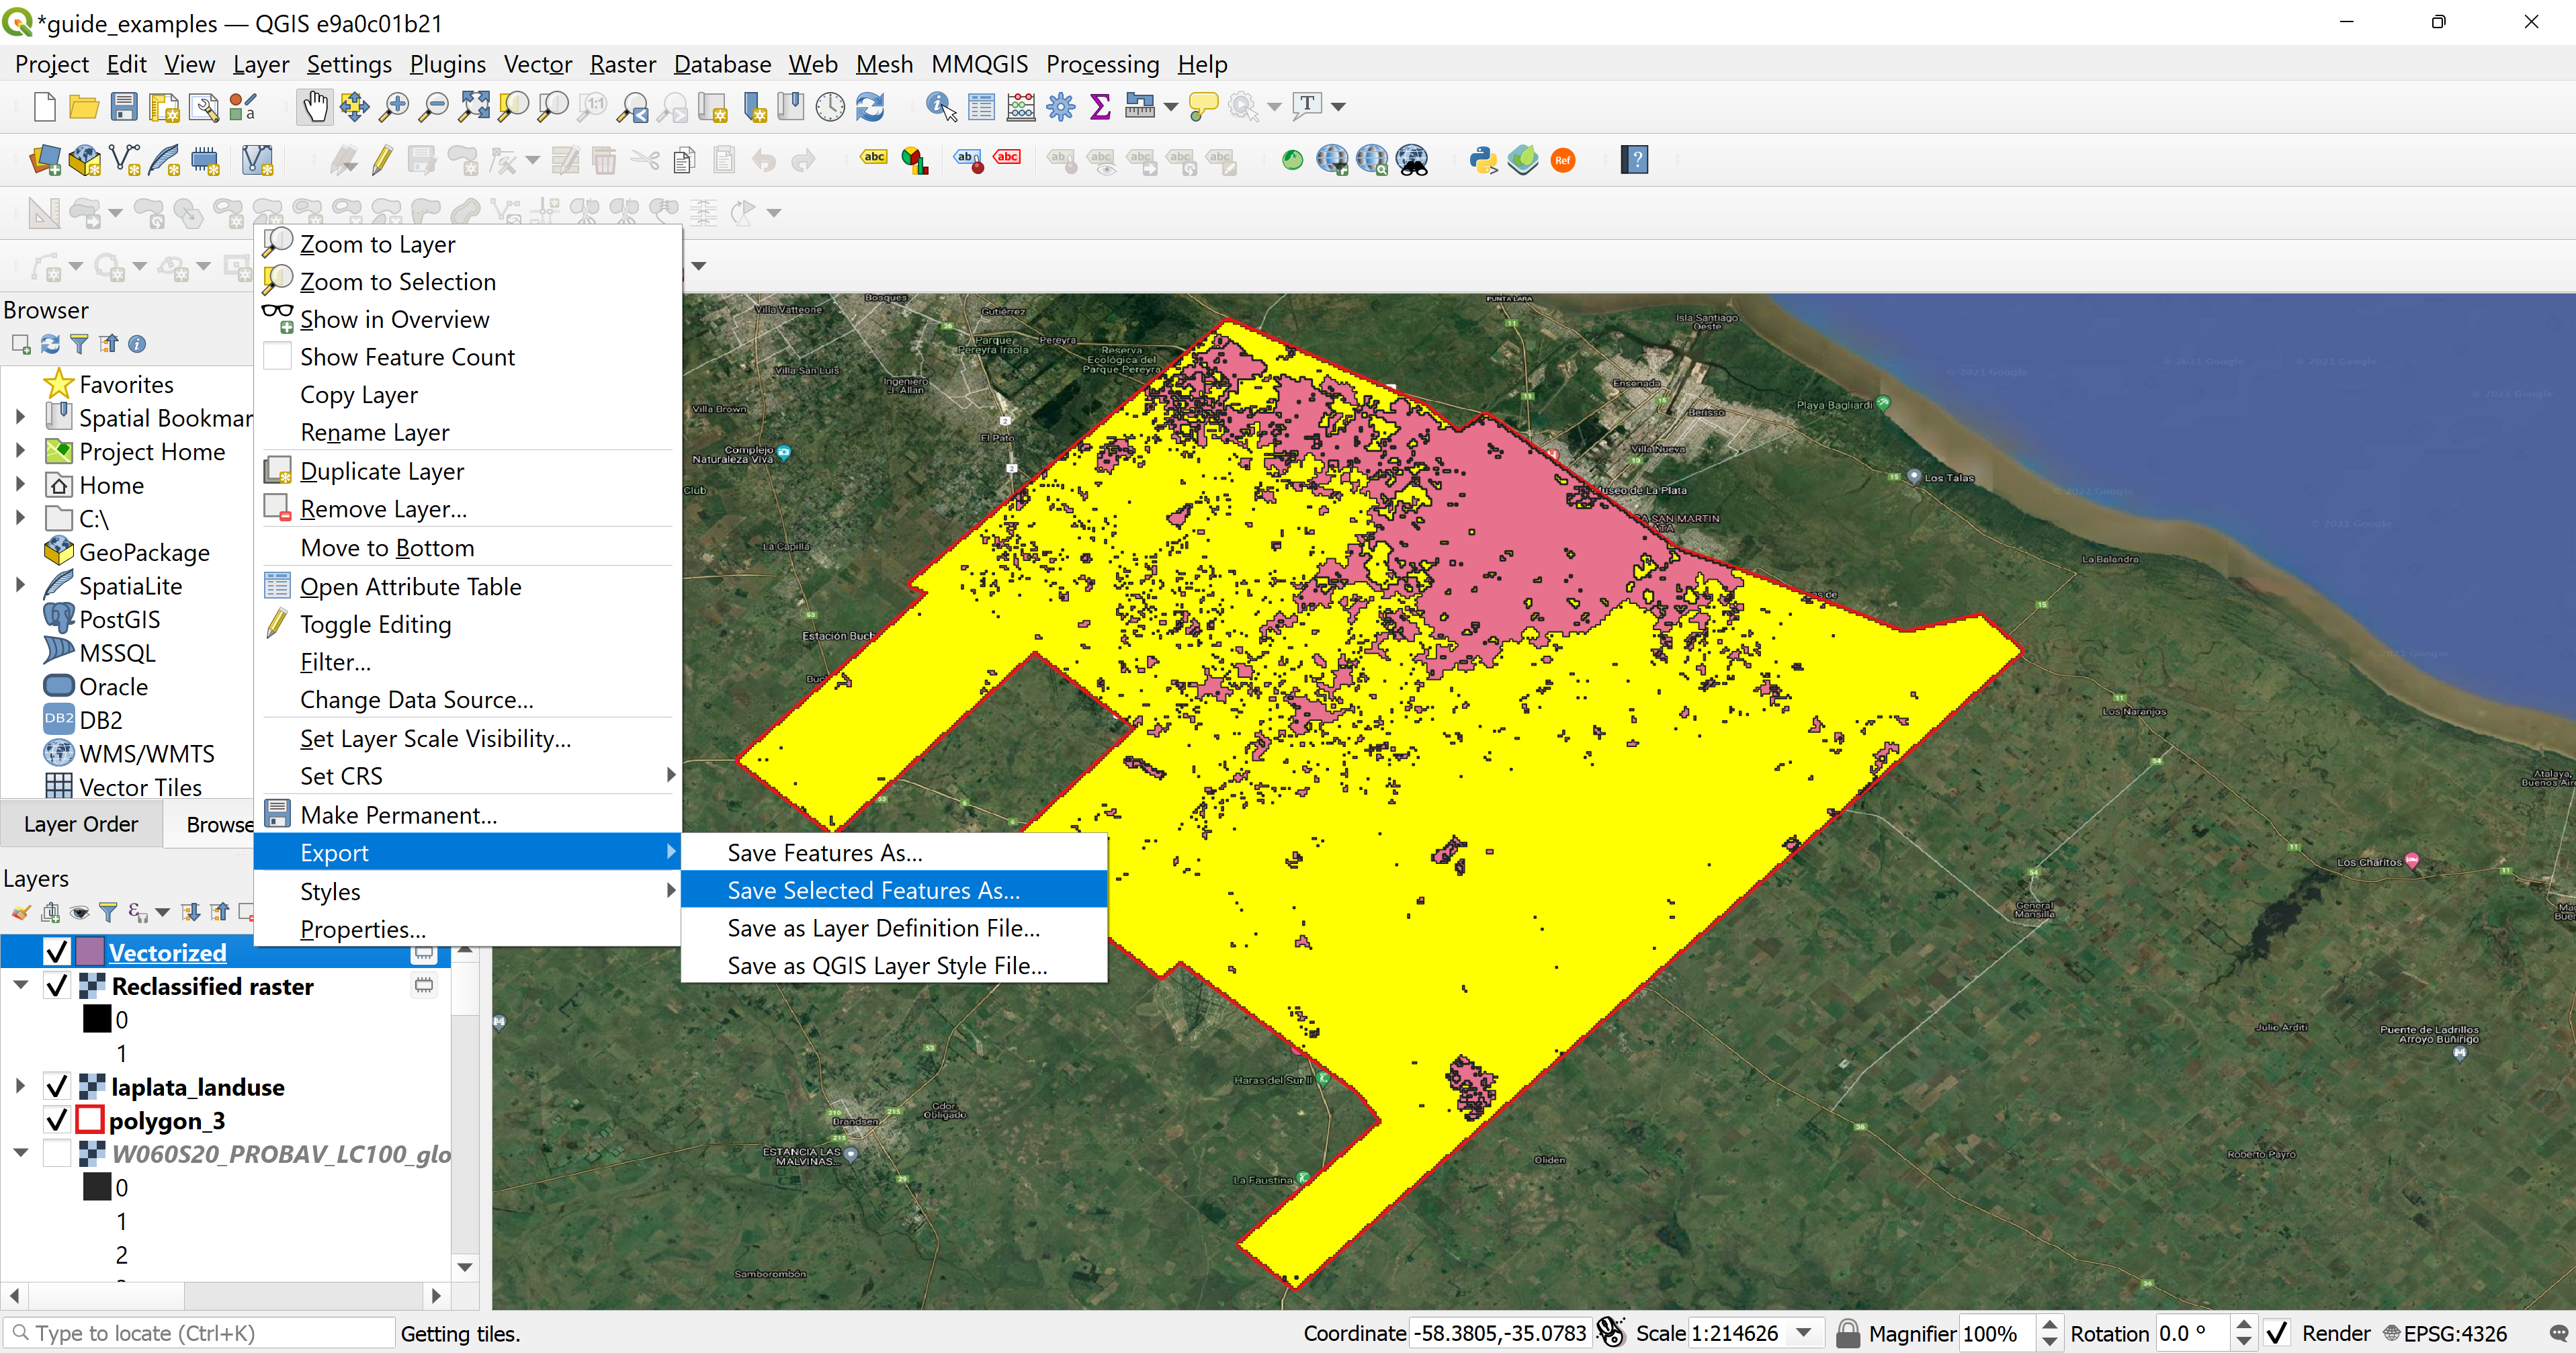Toggle the Render checkbox in status bar
The width and height of the screenshot is (2576, 1353).
click(2277, 1333)
